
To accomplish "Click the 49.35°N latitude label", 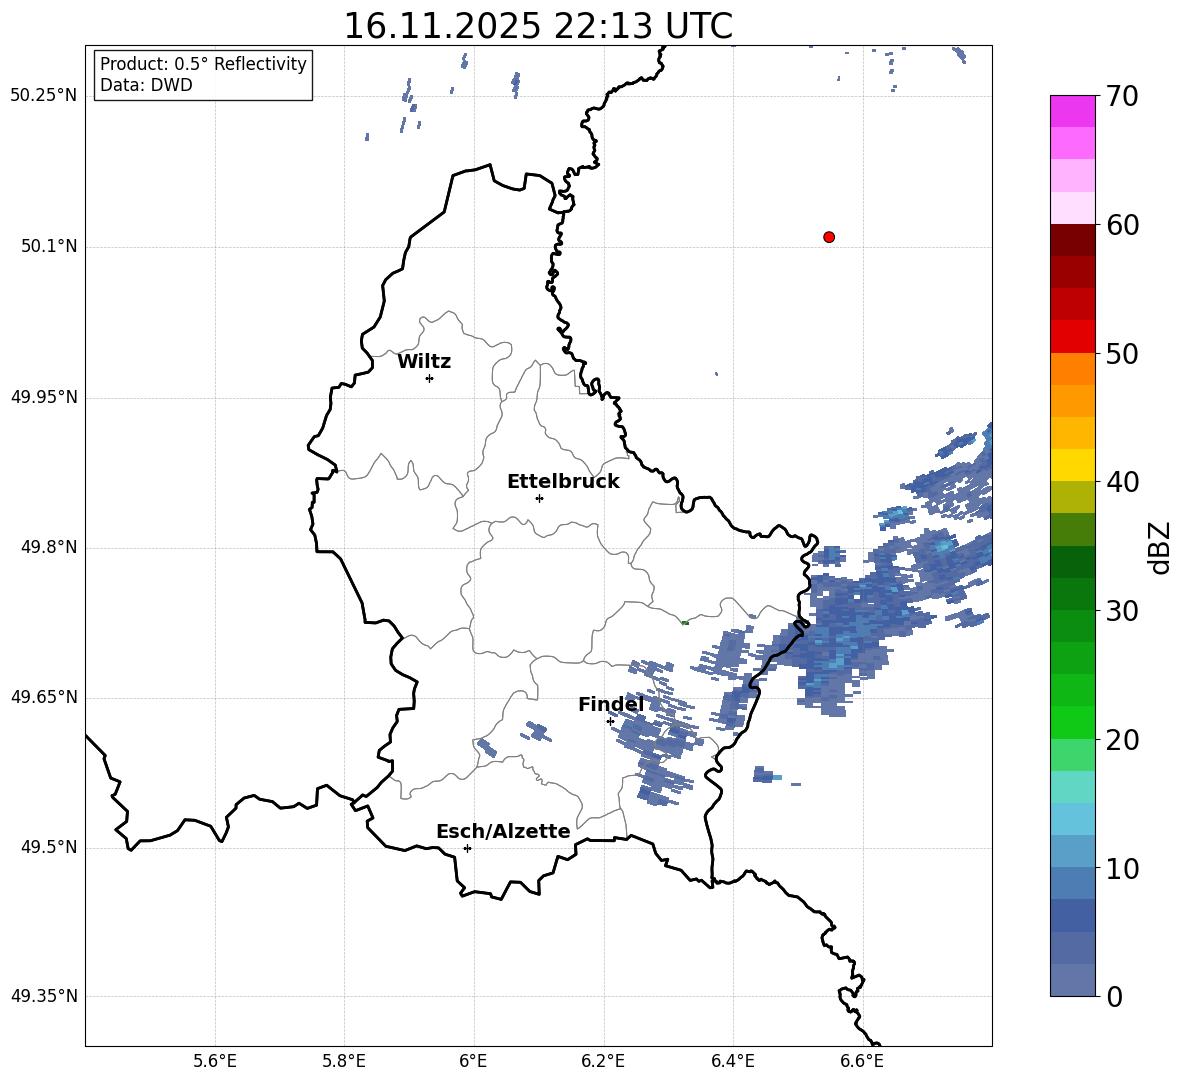I will 44,996.
